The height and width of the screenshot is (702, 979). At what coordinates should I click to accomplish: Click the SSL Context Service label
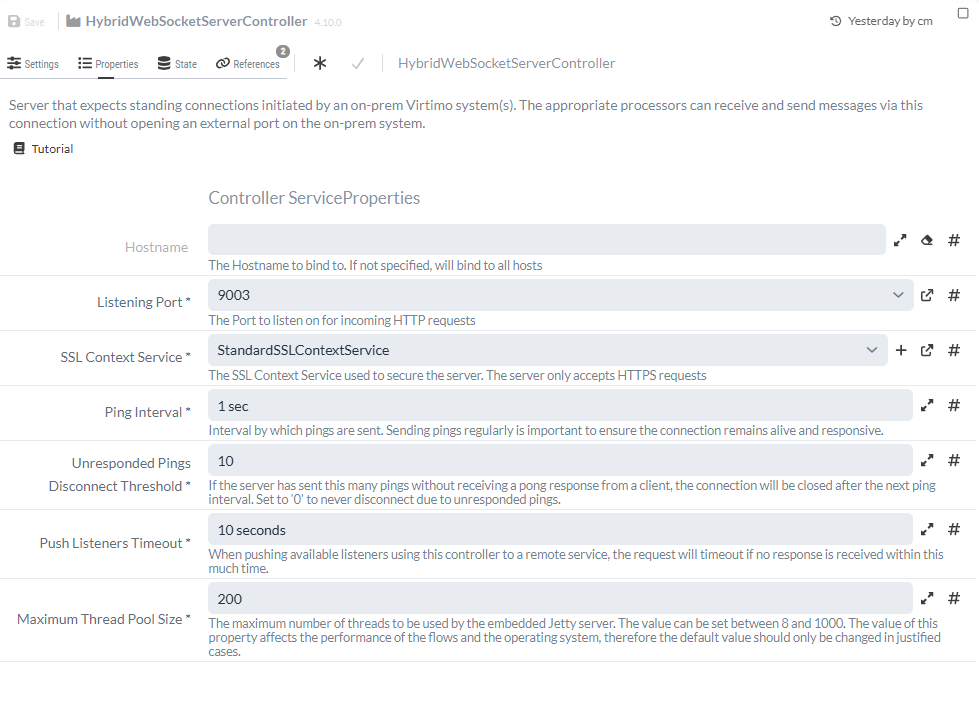(x=125, y=357)
